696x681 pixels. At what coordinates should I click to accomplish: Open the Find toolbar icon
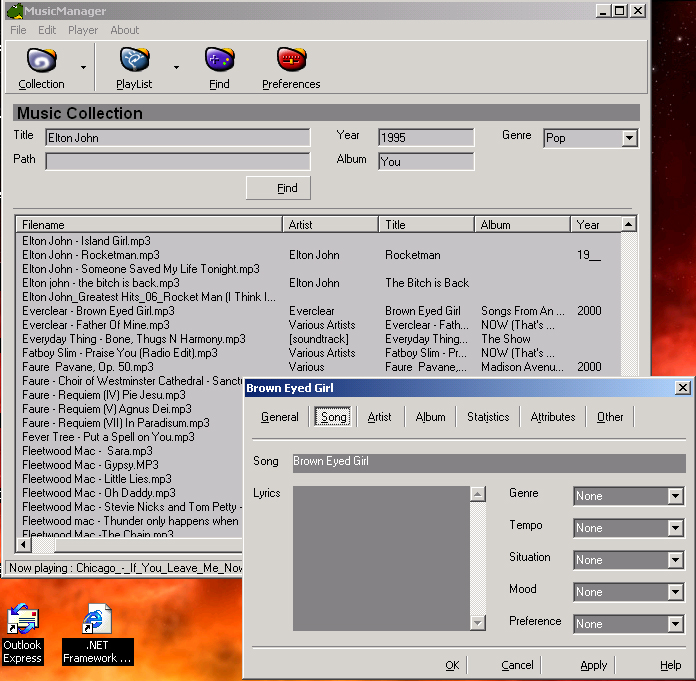point(219,60)
